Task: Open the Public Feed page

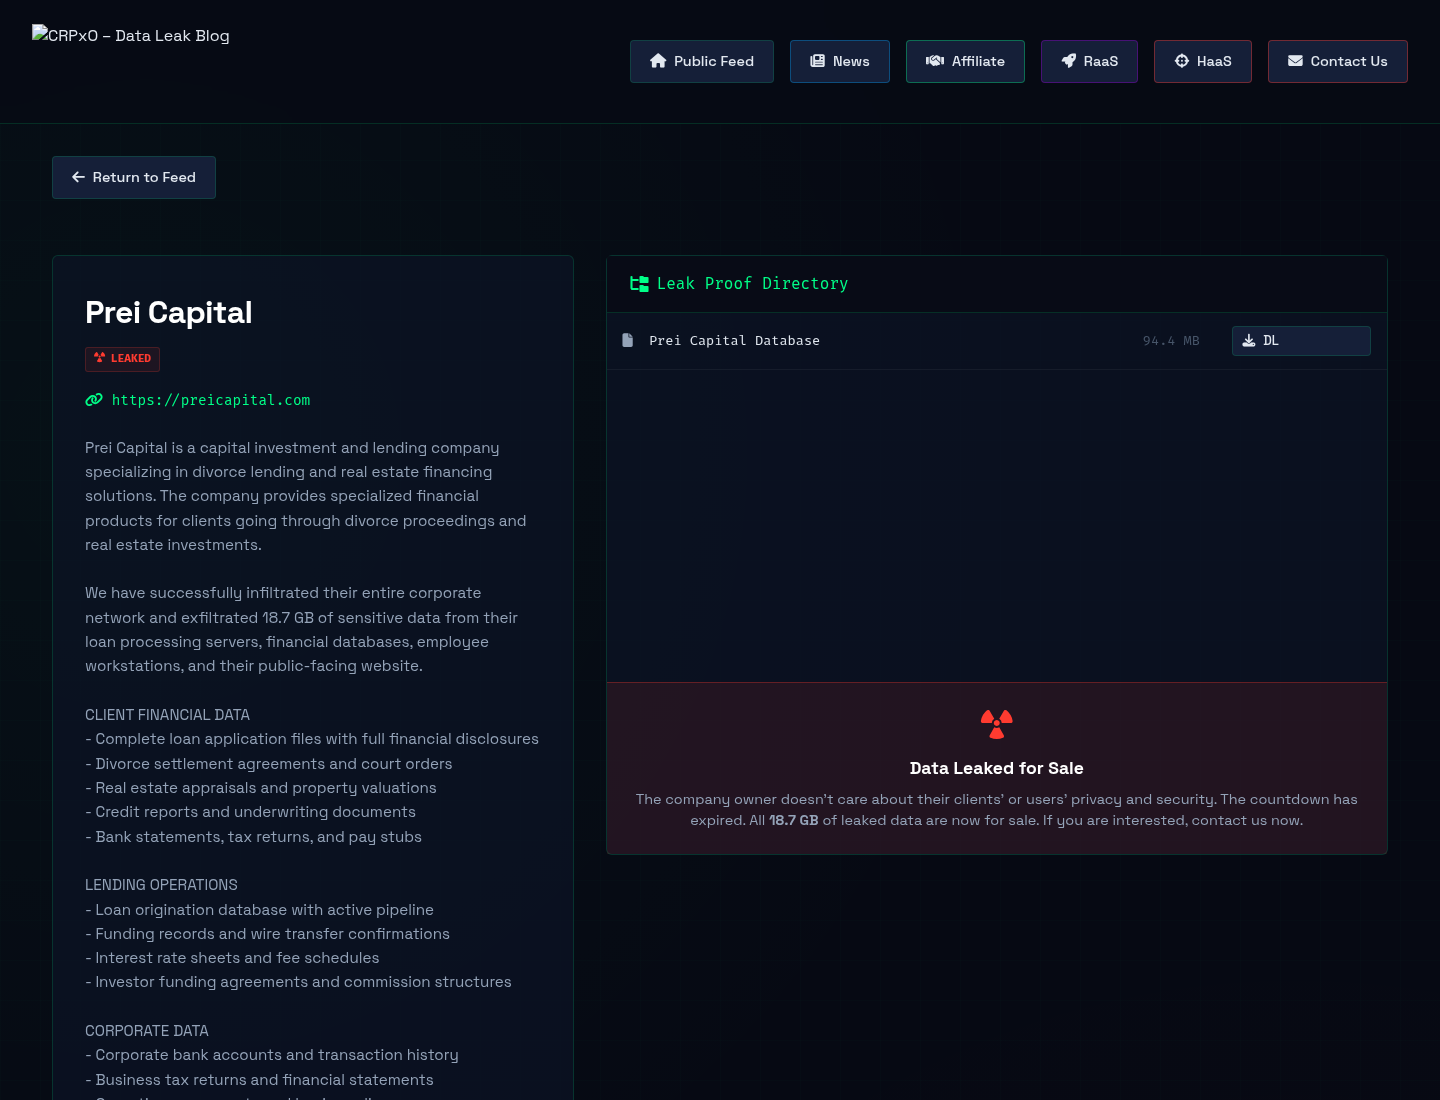Action: pyautogui.click(x=702, y=61)
